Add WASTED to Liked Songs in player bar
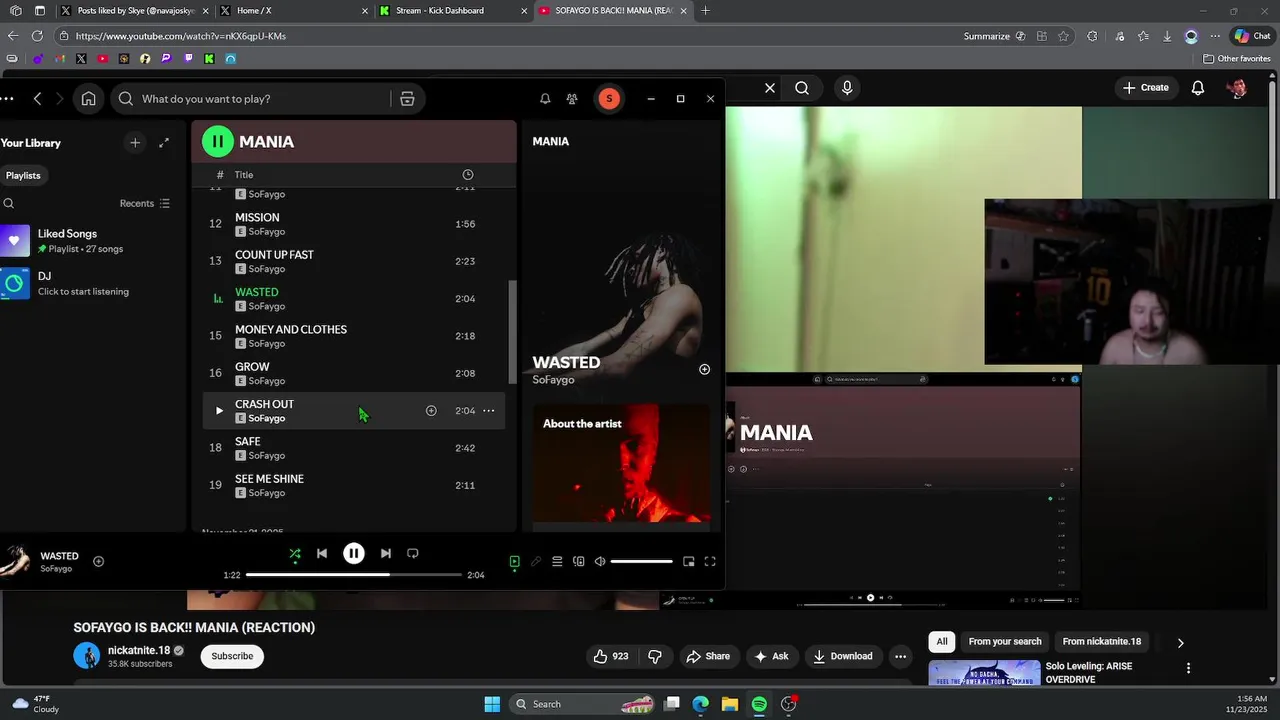The width and height of the screenshot is (1280, 720). (x=98, y=561)
